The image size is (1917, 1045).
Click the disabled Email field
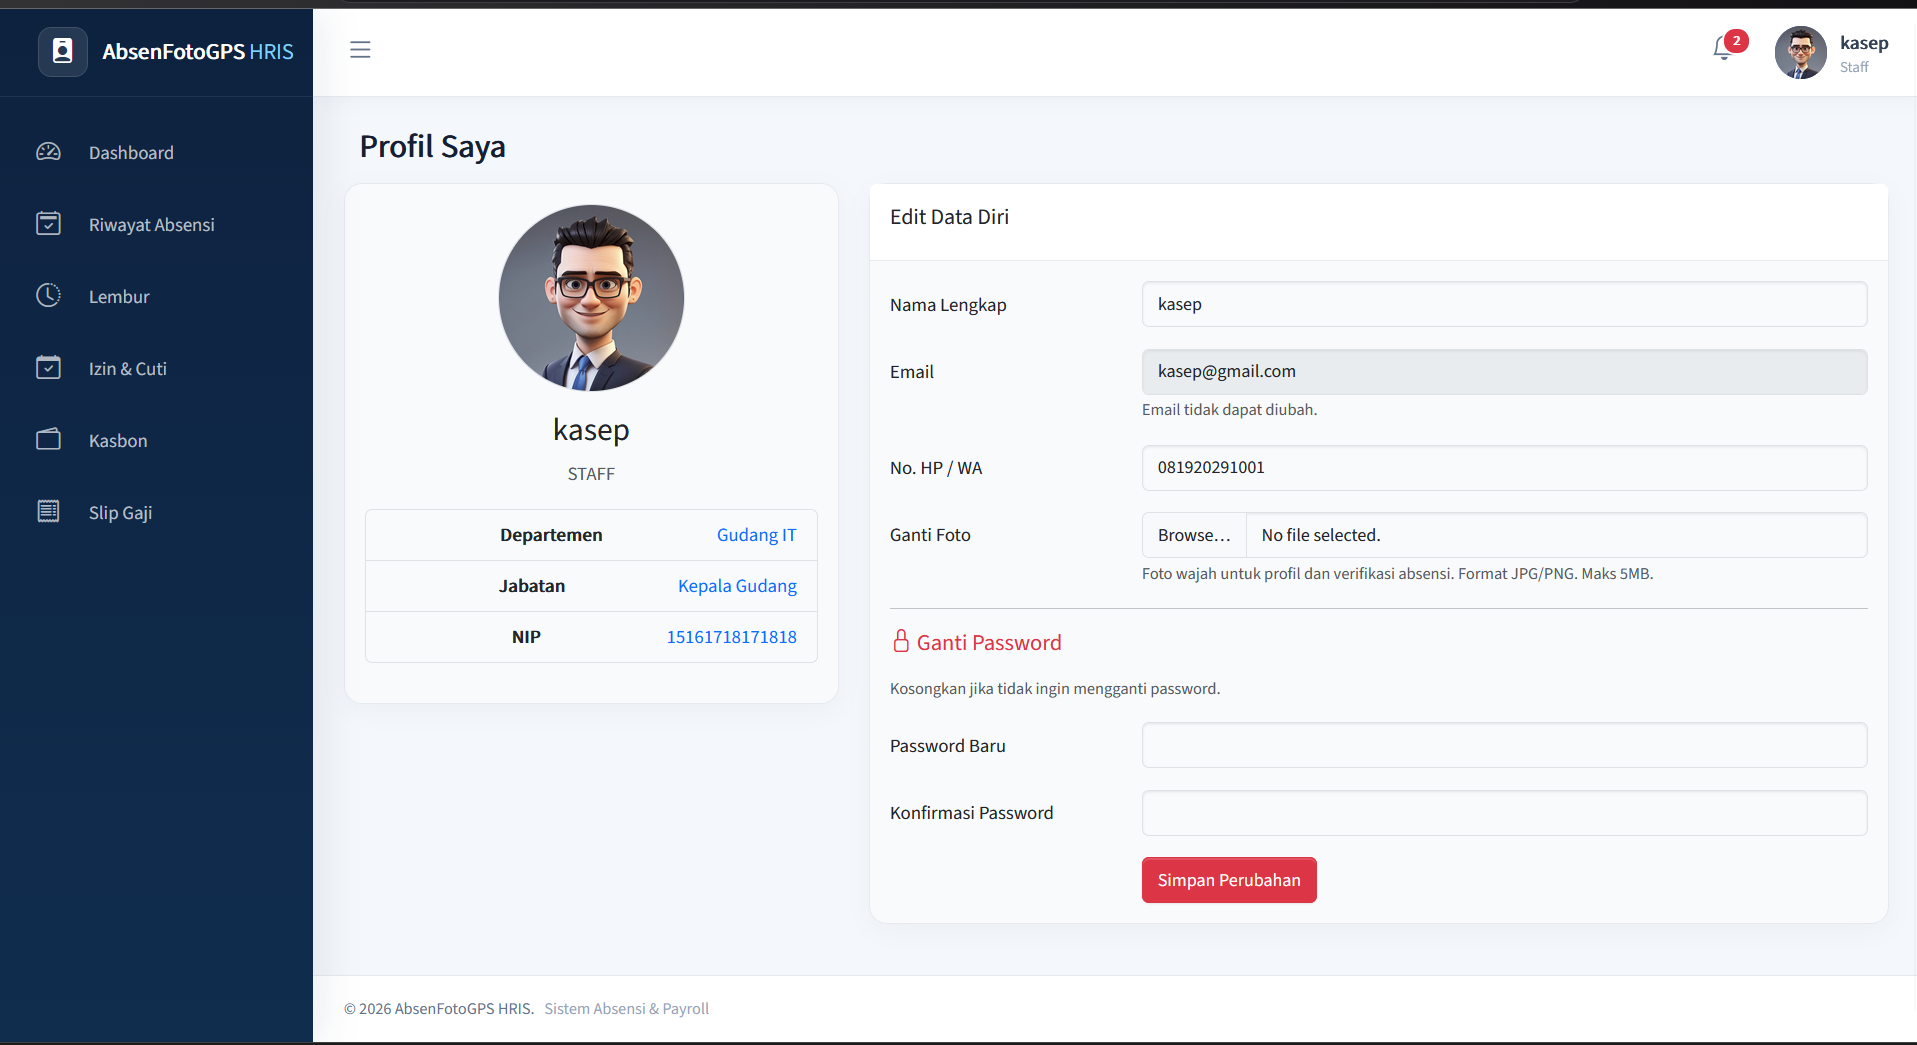[1504, 371]
